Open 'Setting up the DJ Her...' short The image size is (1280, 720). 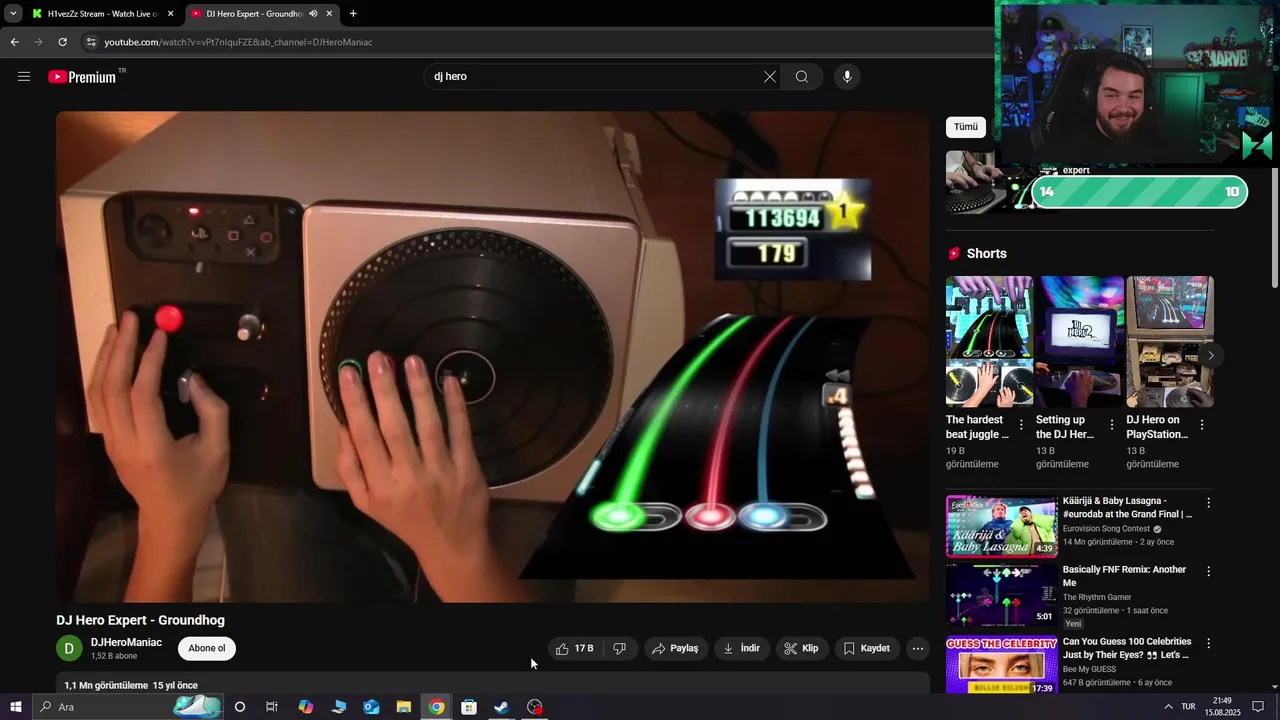coord(1079,342)
